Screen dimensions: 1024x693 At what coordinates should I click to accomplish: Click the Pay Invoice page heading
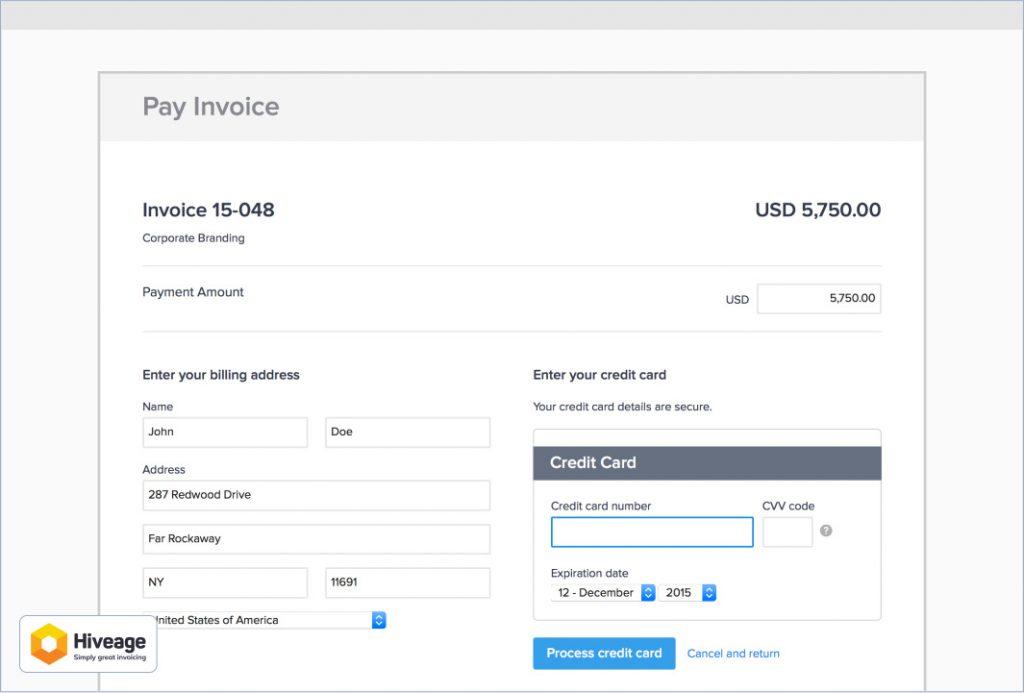211,107
